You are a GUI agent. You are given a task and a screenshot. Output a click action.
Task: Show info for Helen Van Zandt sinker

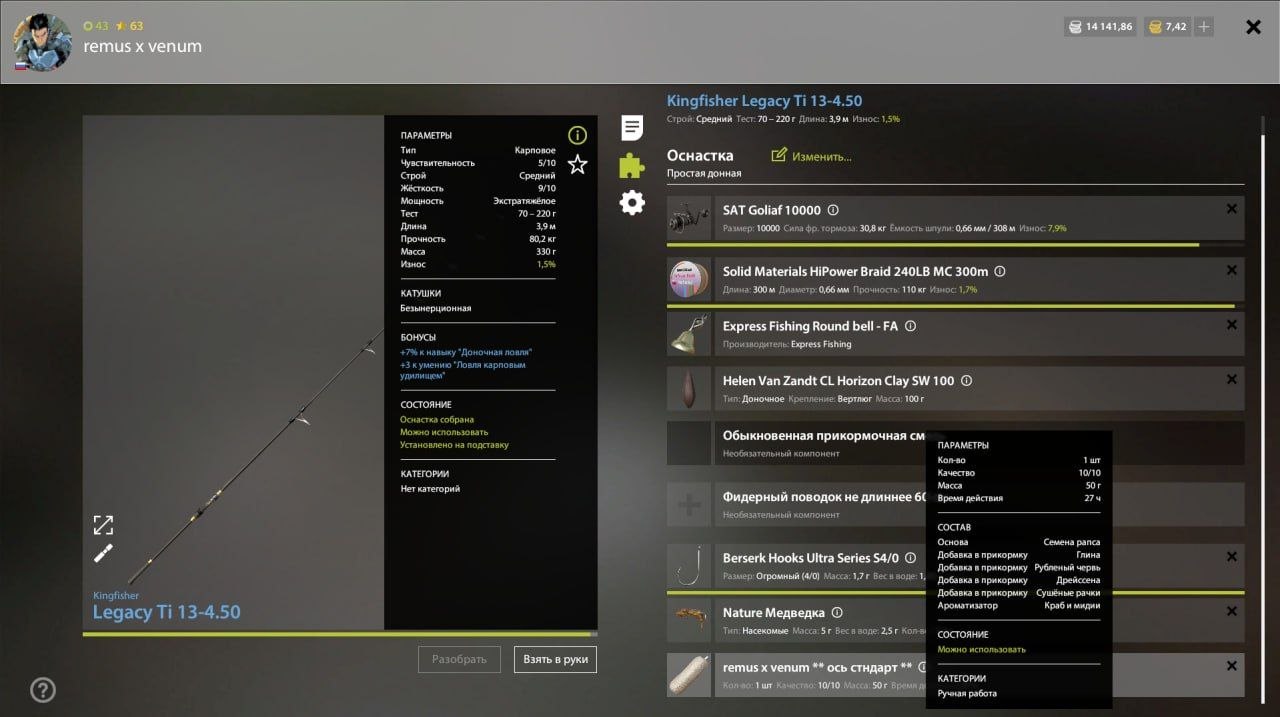click(966, 381)
